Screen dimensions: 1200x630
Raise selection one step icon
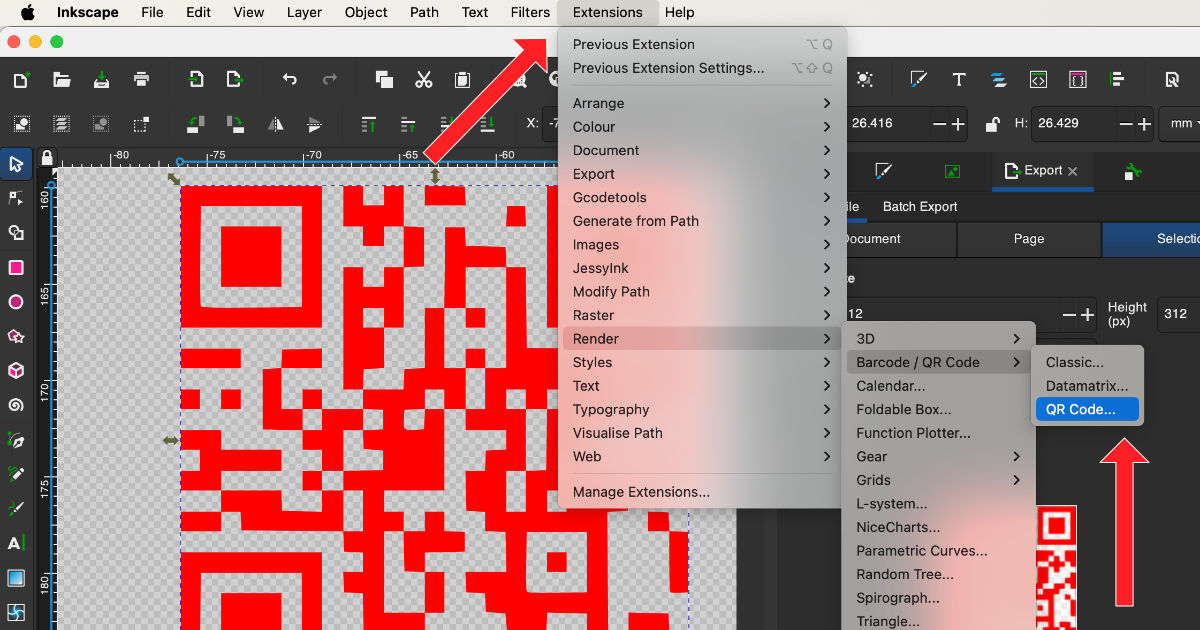click(x=408, y=124)
